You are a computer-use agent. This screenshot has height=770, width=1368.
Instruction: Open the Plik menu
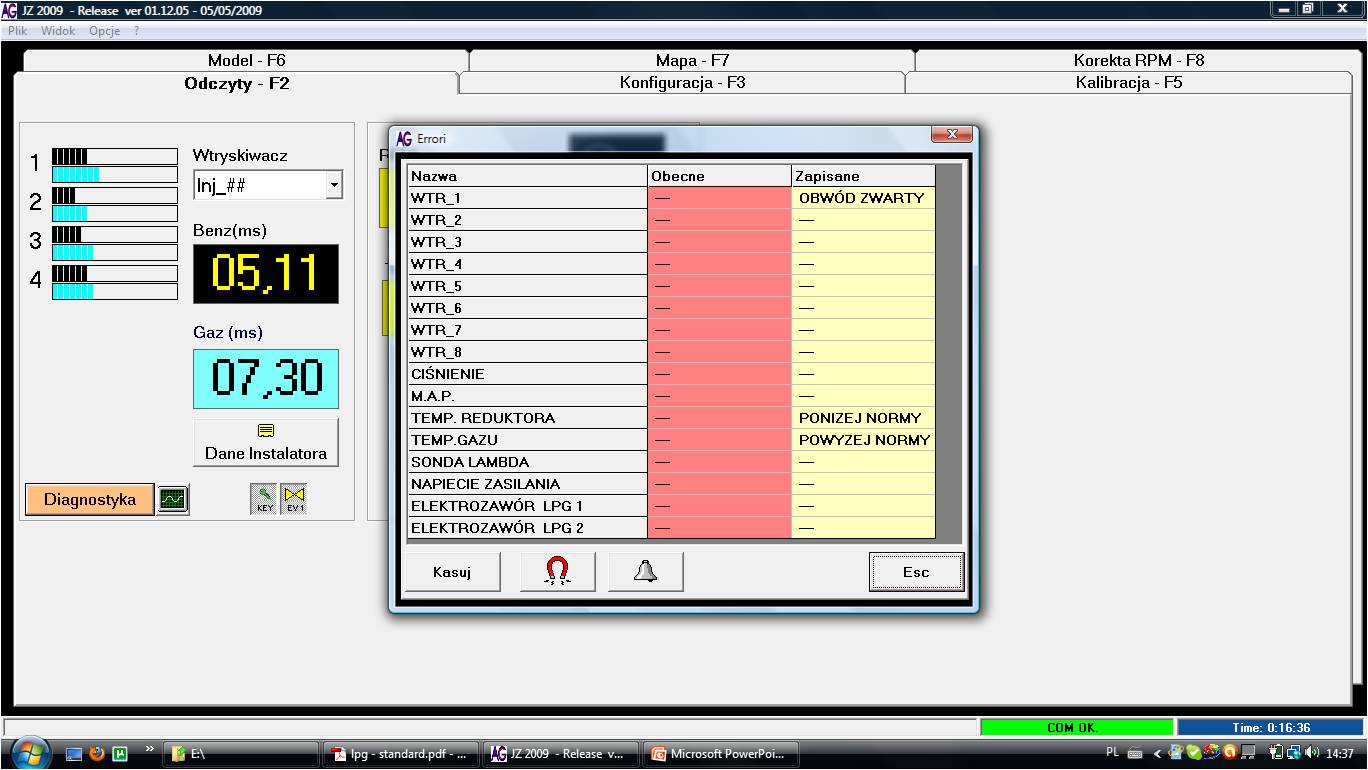pos(18,31)
